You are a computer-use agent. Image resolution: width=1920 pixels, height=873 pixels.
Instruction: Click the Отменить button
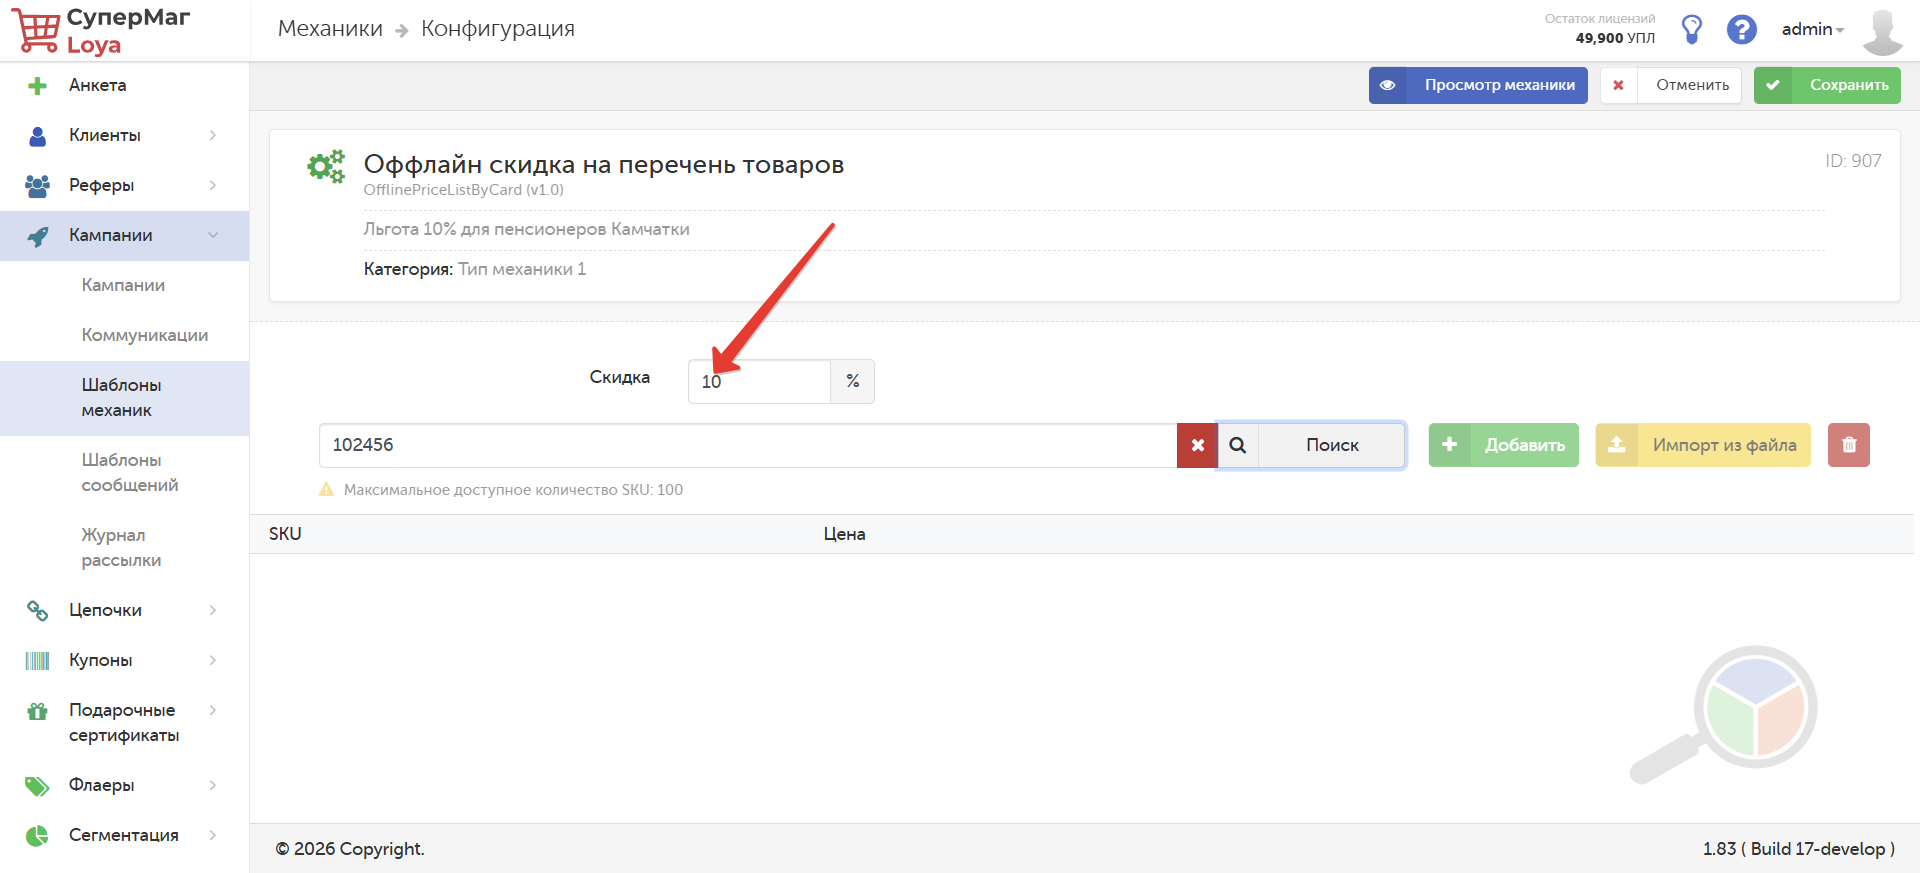point(1671,85)
